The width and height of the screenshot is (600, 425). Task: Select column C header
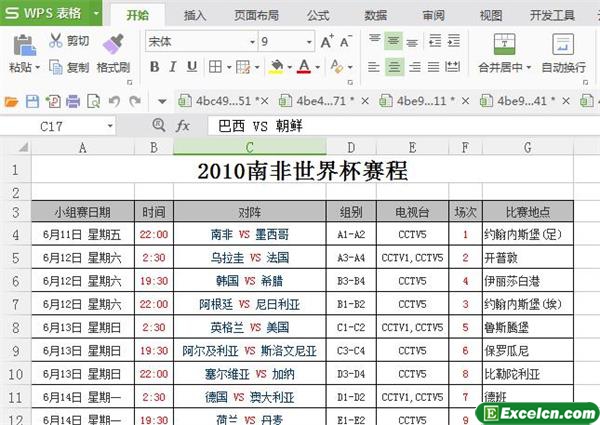coord(250,147)
